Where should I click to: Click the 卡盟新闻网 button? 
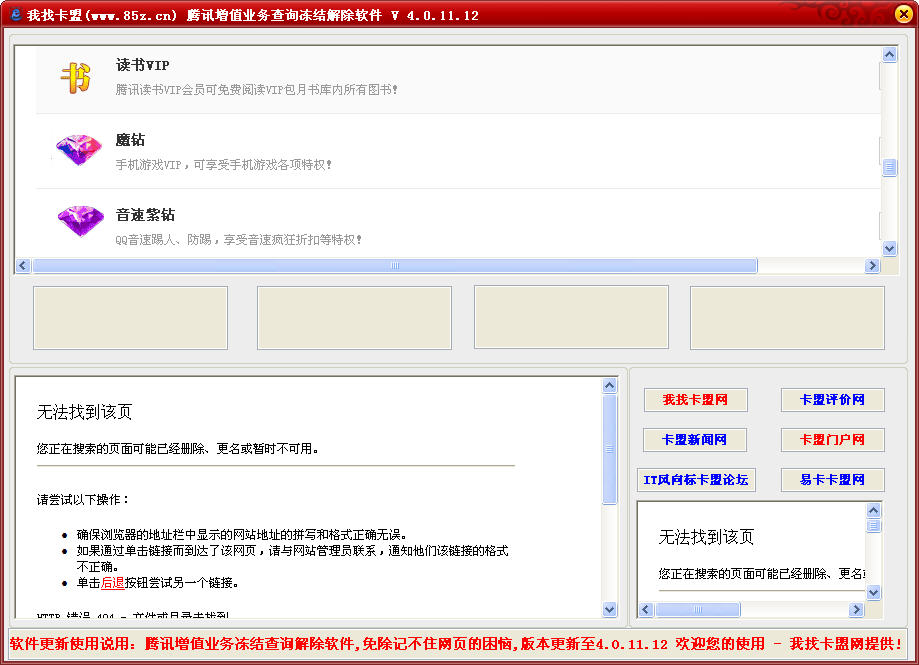click(695, 439)
